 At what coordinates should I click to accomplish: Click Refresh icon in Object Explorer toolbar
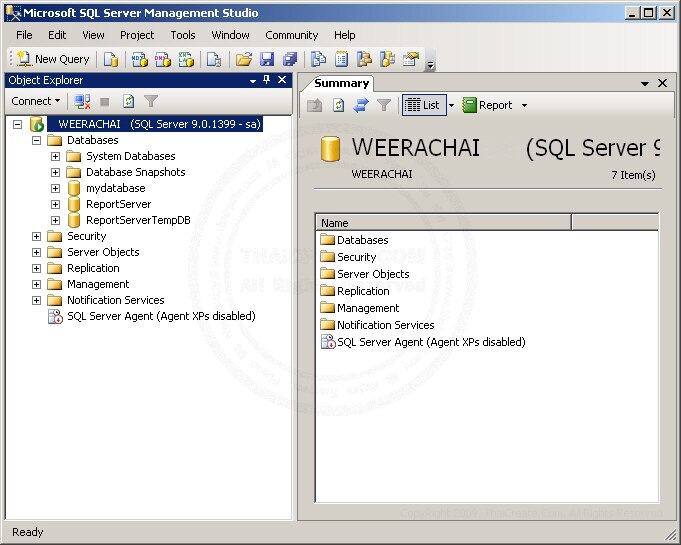pyautogui.click(x=128, y=102)
